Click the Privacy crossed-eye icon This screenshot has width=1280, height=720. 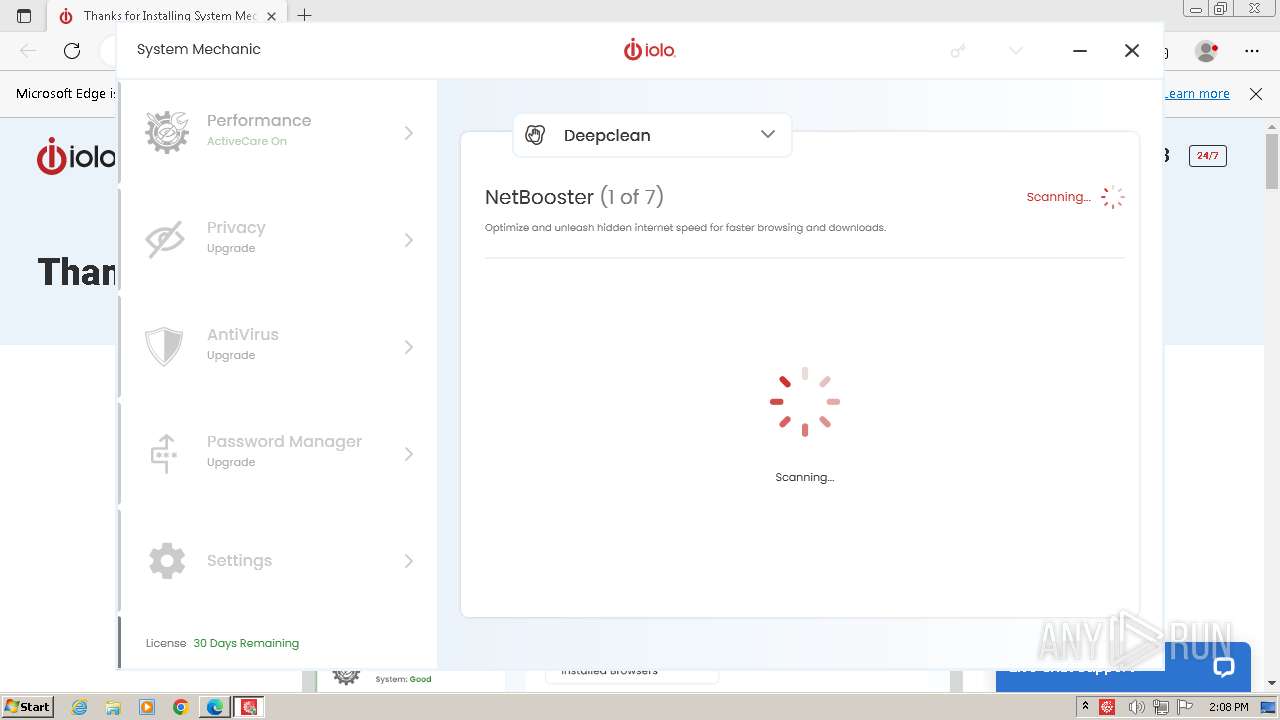[x=165, y=240]
